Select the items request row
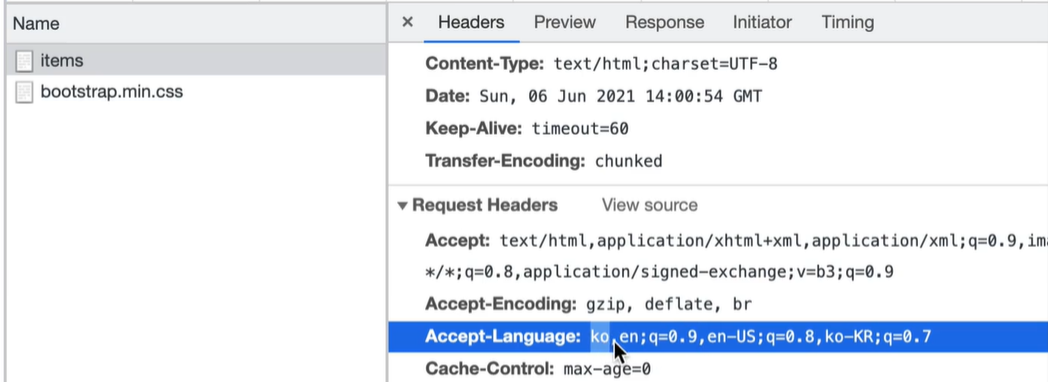Viewport: 1048px width, 382px height. (x=196, y=61)
